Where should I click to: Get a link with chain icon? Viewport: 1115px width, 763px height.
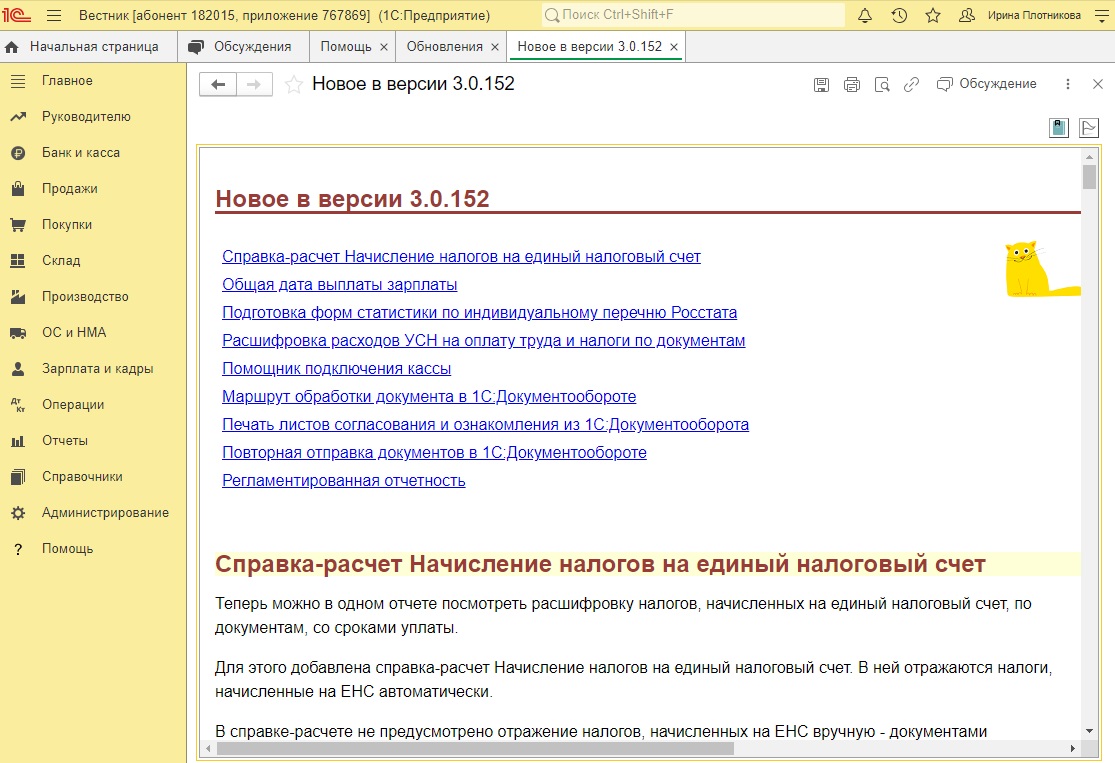pos(911,85)
